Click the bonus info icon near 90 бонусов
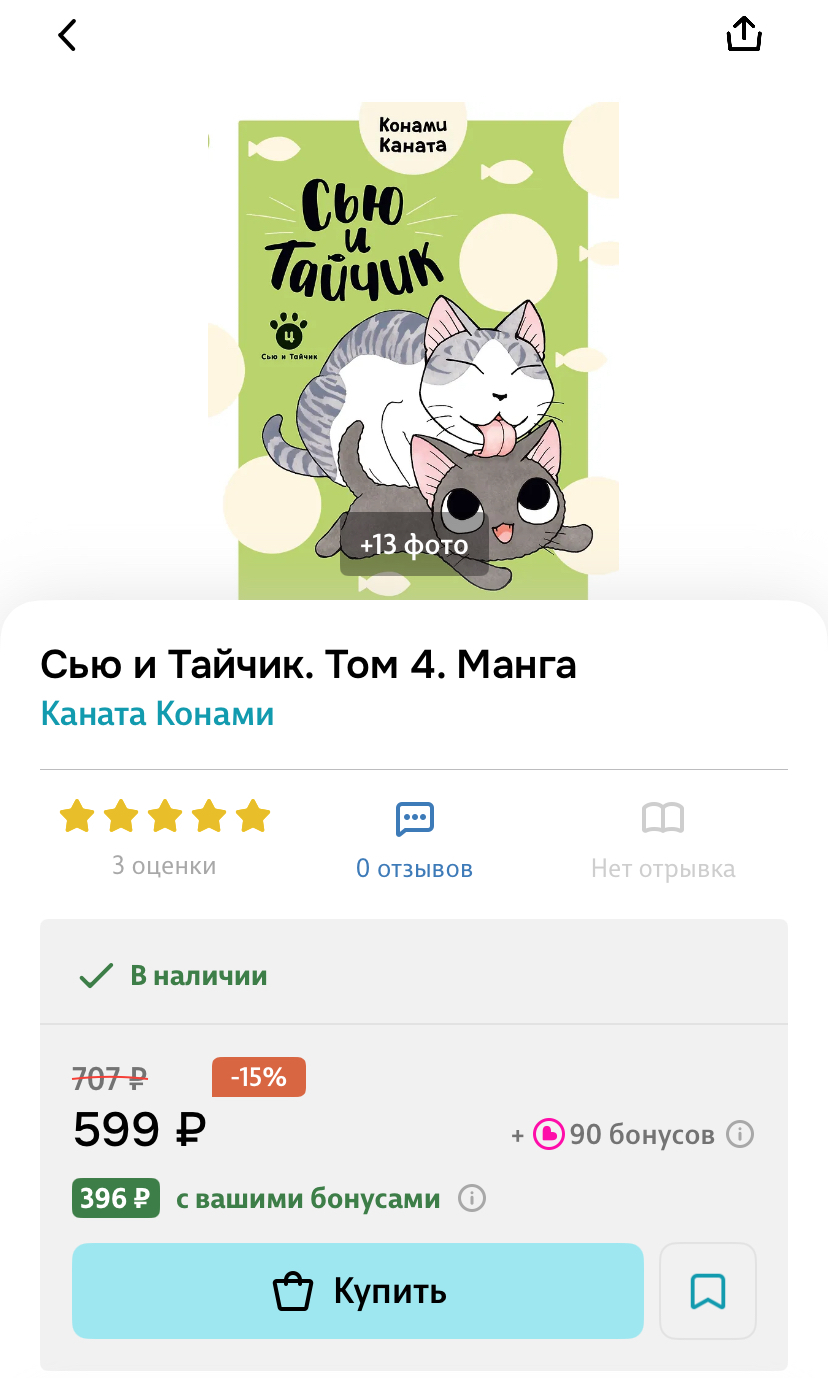The height and width of the screenshot is (1378, 828). (739, 1134)
